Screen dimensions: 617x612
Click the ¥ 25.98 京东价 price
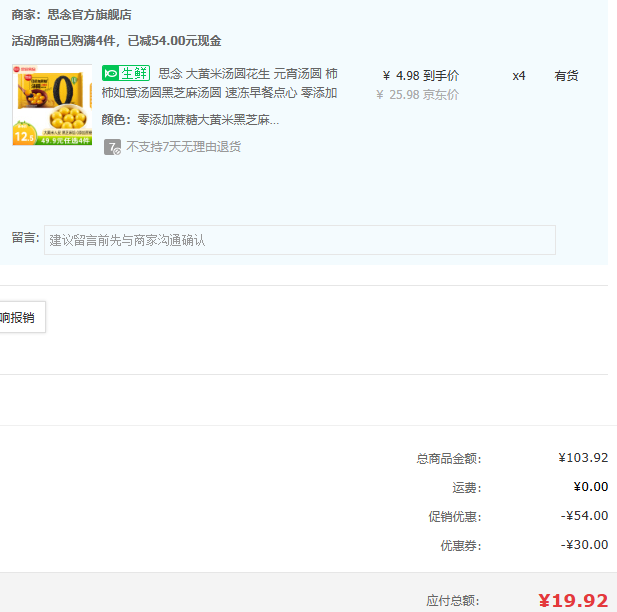417,94
